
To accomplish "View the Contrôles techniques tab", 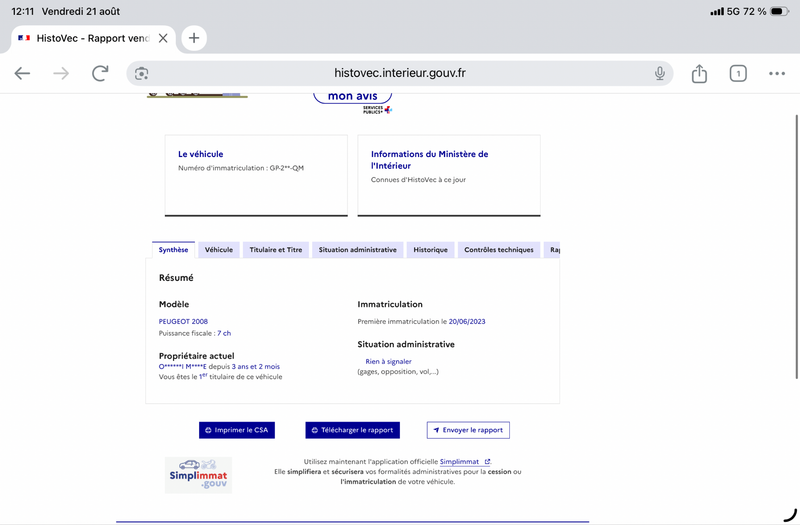I will pos(499,249).
